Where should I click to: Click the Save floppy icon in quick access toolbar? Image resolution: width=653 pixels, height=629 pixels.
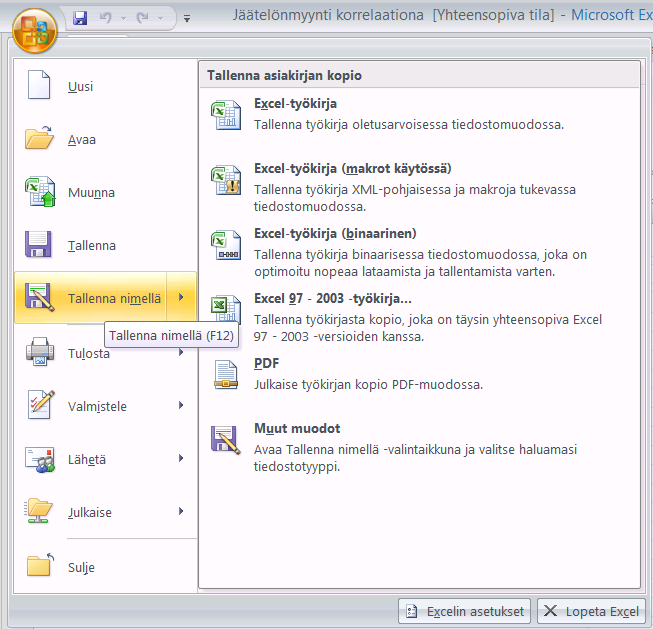click(x=80, y=18)
